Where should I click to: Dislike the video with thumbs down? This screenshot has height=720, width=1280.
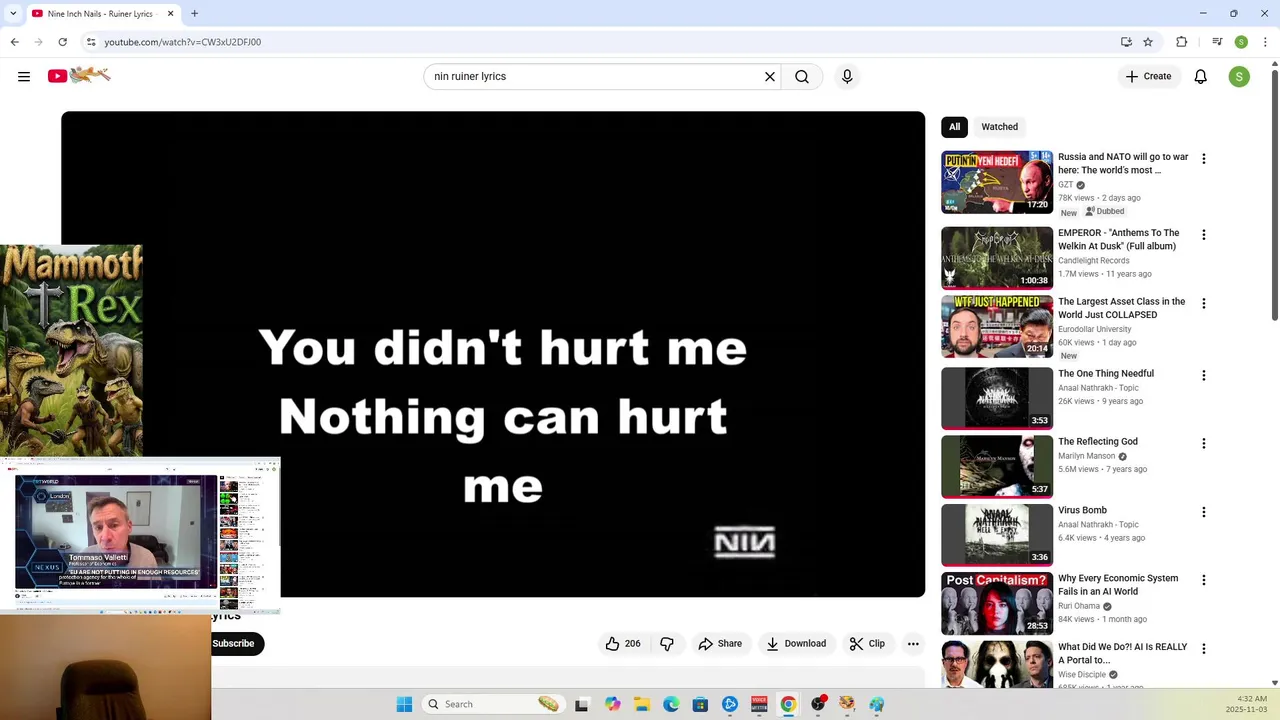point(667,644)
